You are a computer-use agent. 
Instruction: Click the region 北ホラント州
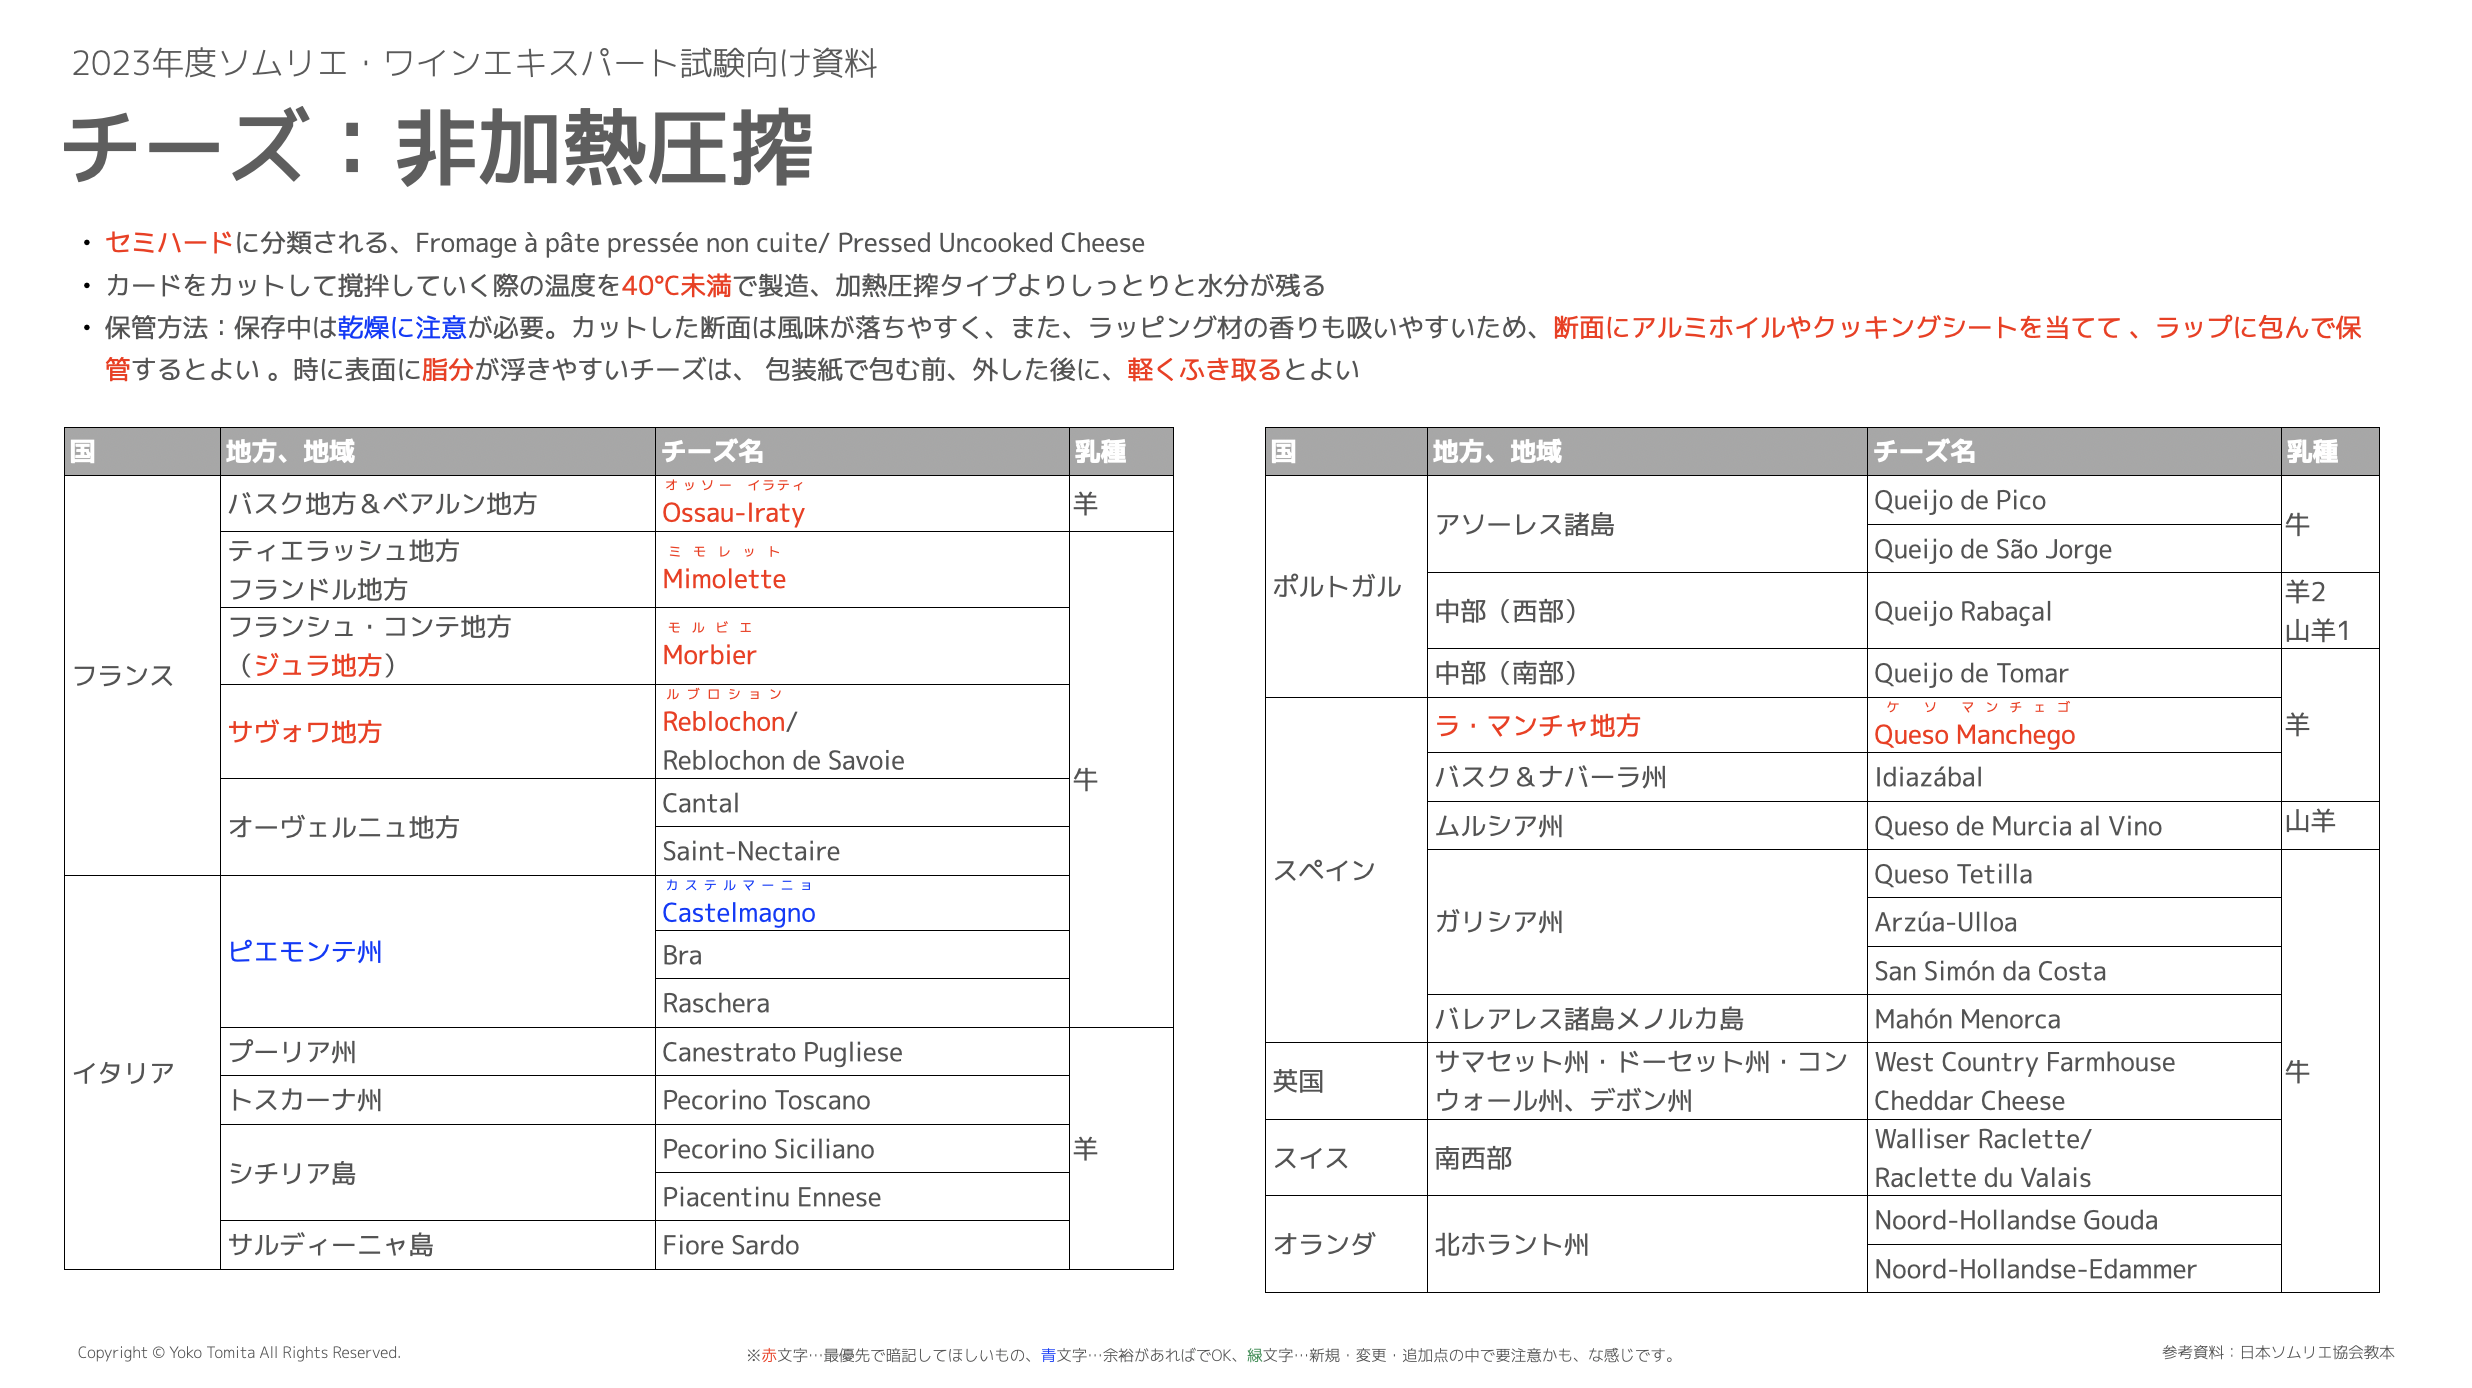tap(1512, 1244)
